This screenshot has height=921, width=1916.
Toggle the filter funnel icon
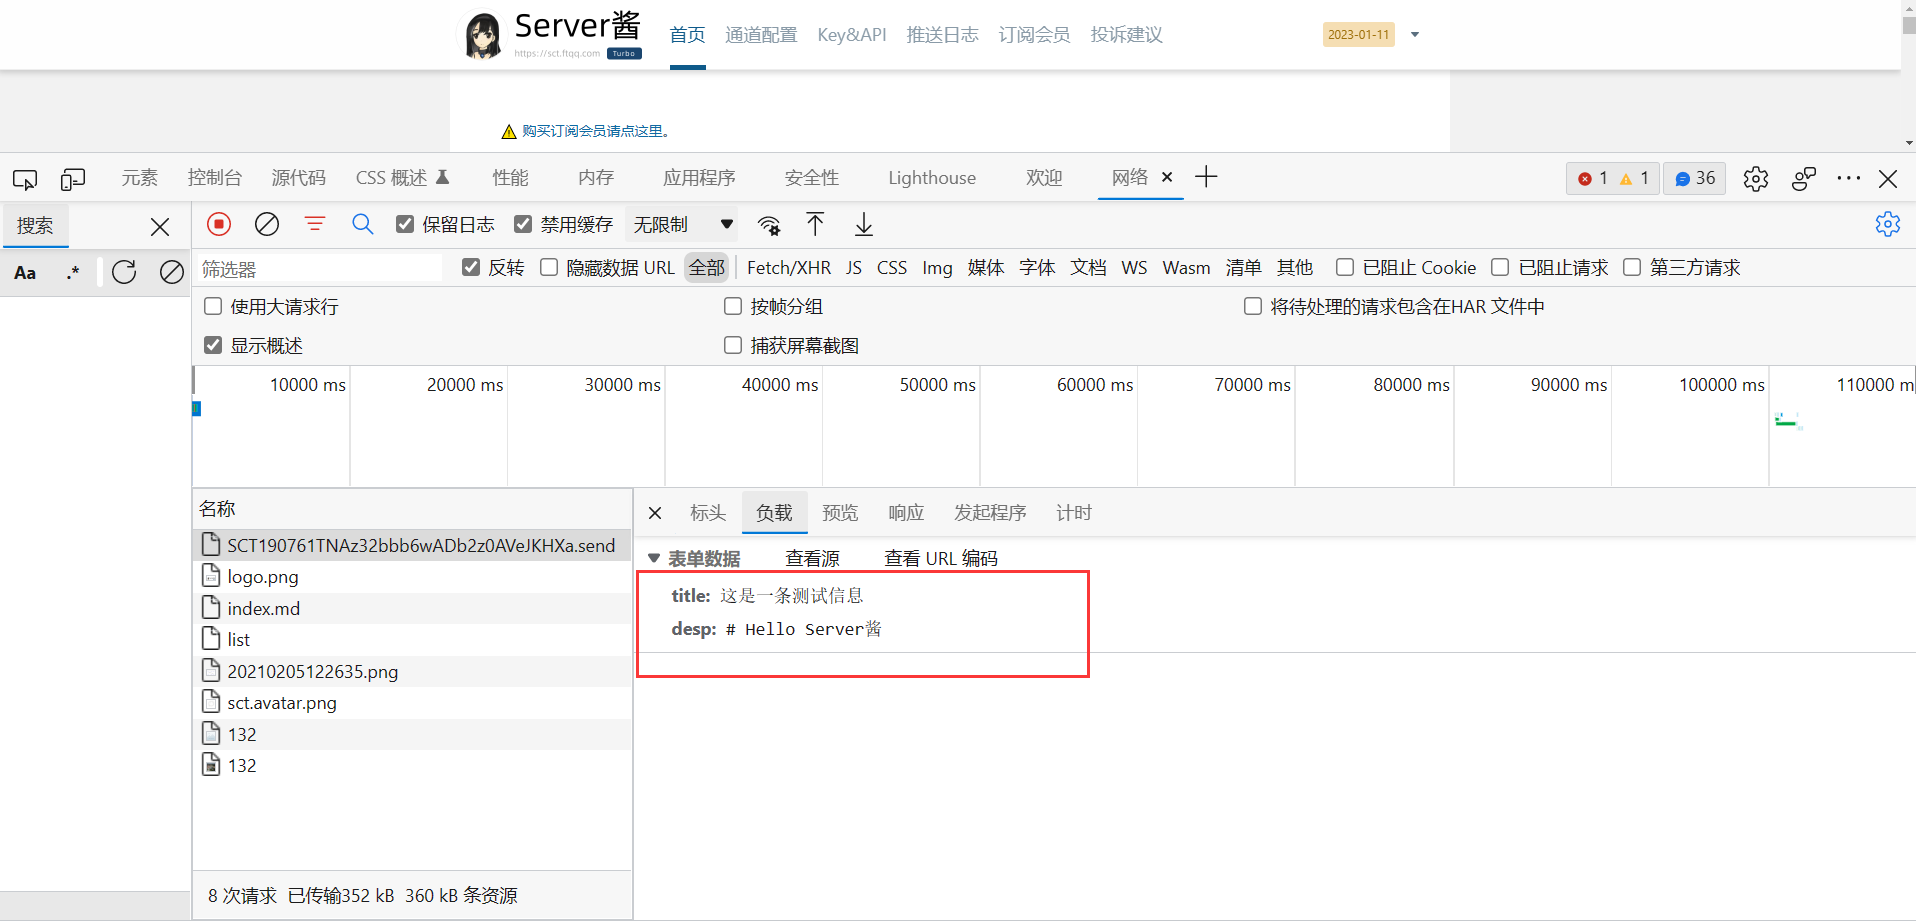tap(315, 224)
